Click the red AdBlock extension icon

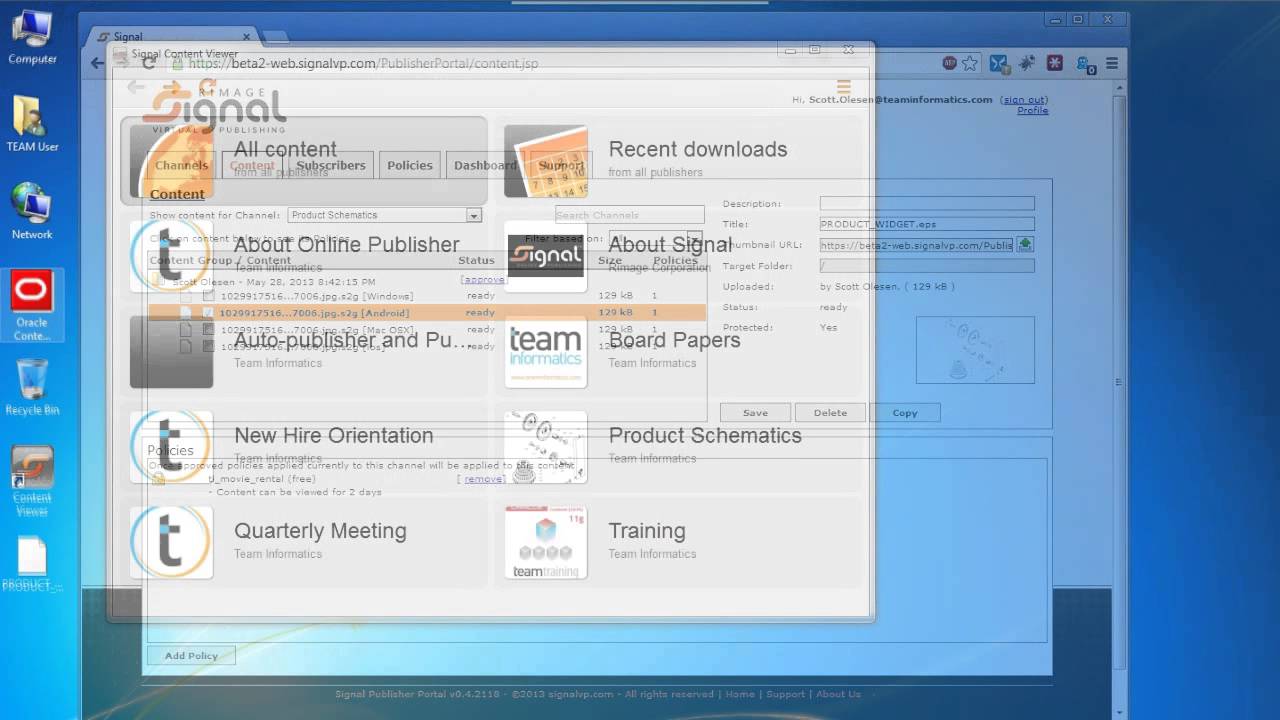coord(950,63)
